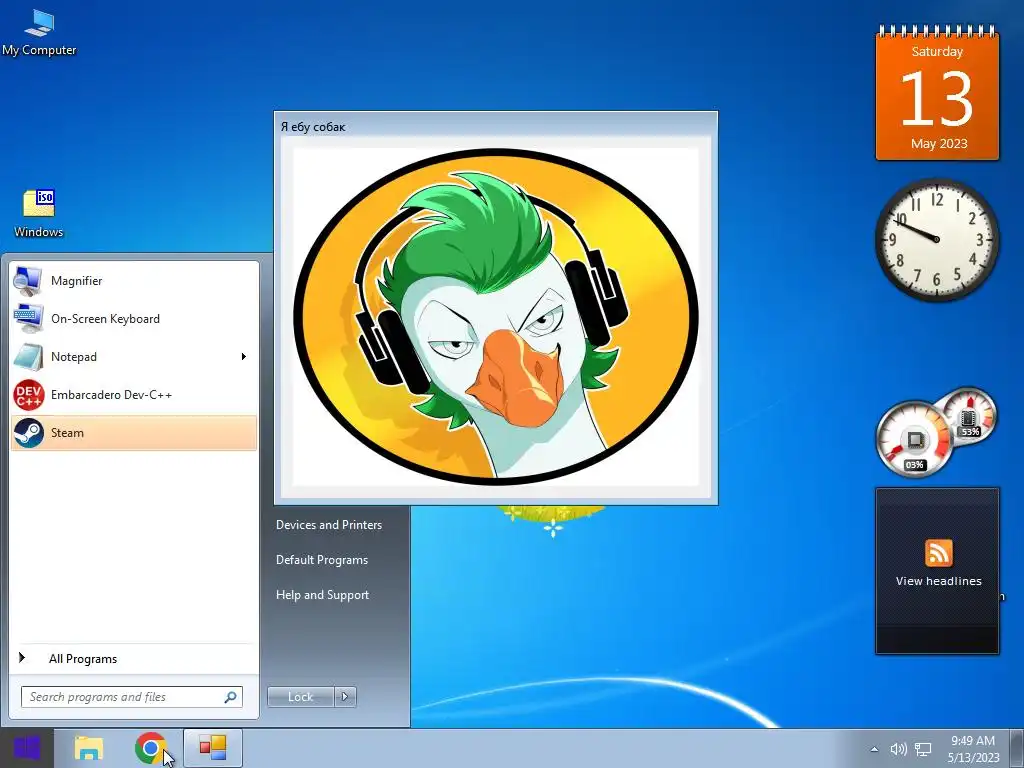Open Google Chrome from the taskbar
The image size is (1024, 768).
pyautogui.click(x=150, y=748)
